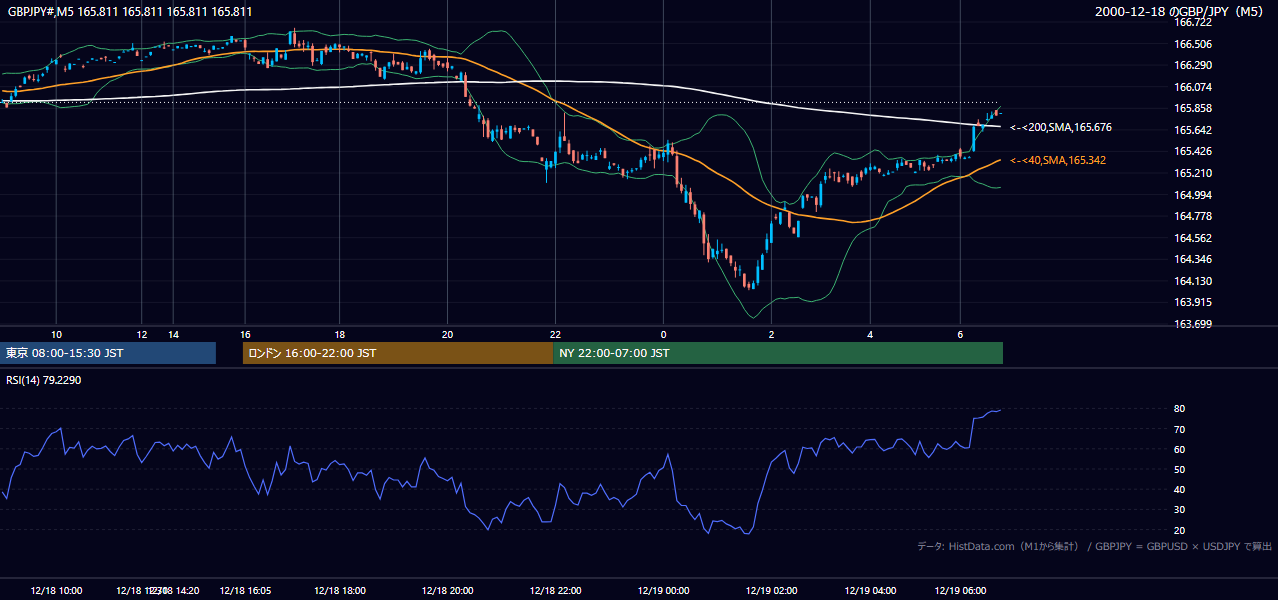Click hour label 12 under price chart
The height and width of the screenshot is (600, 1278).
[142, 334]
